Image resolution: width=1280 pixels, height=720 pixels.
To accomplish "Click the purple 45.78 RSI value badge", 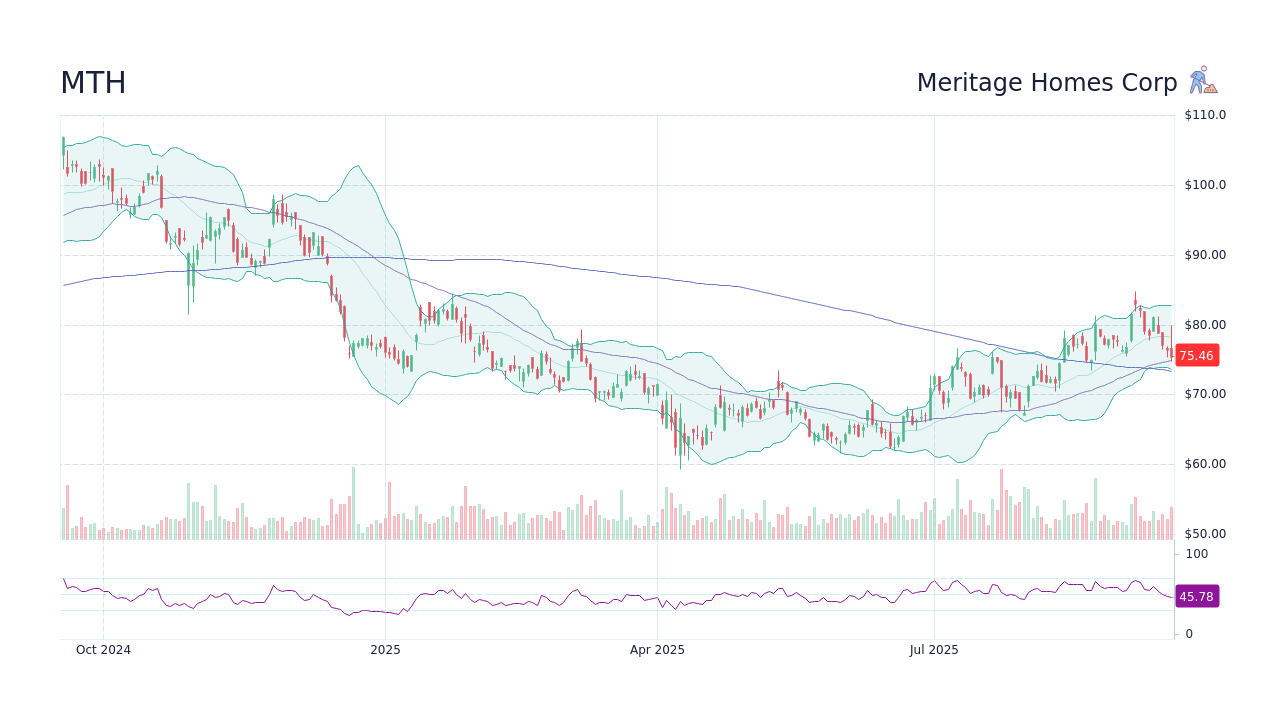I will tap(1196, 596).
